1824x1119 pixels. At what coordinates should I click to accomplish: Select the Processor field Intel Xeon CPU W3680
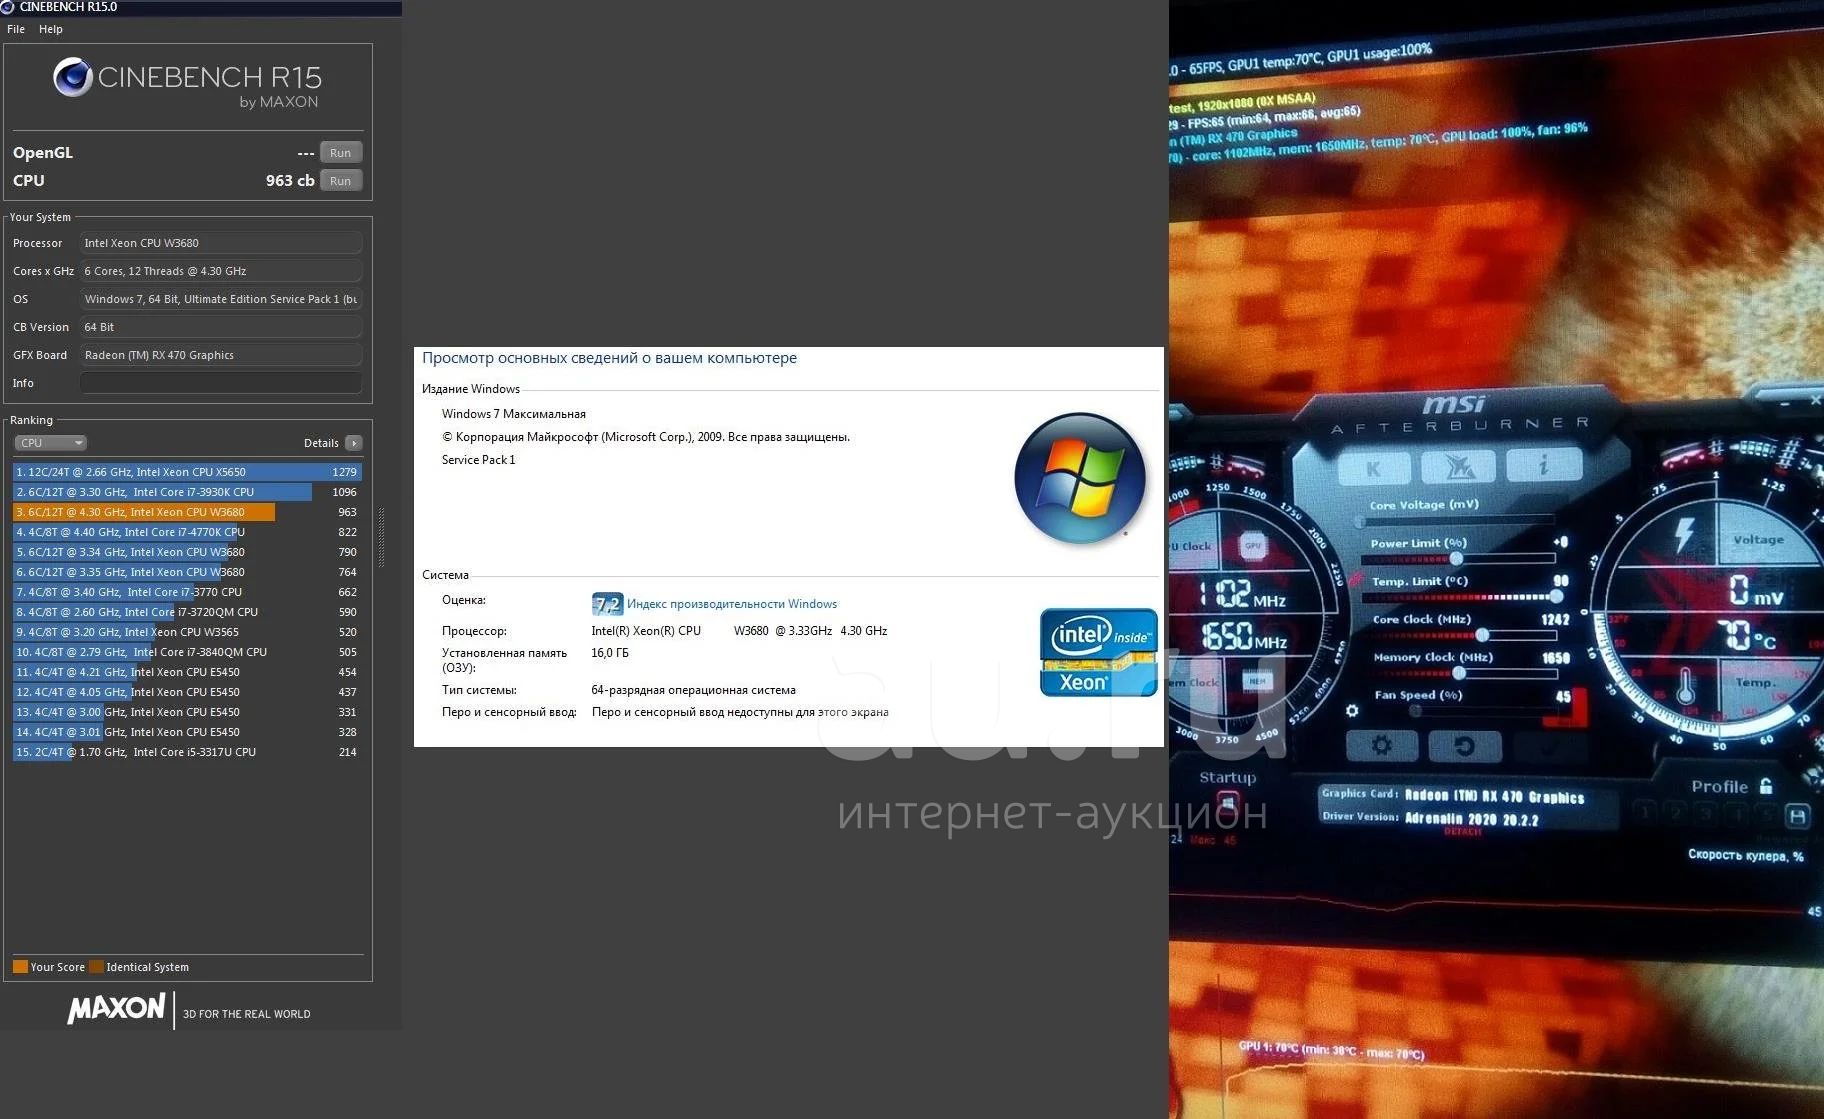[x=221, y=243]
